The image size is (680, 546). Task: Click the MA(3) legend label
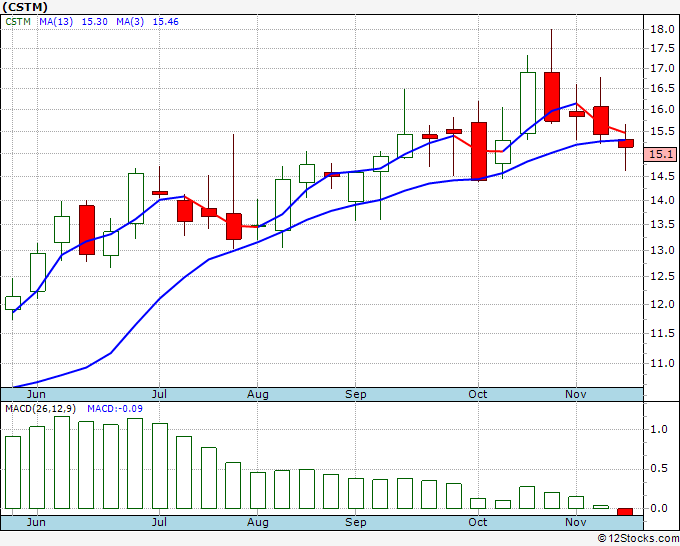130,22
